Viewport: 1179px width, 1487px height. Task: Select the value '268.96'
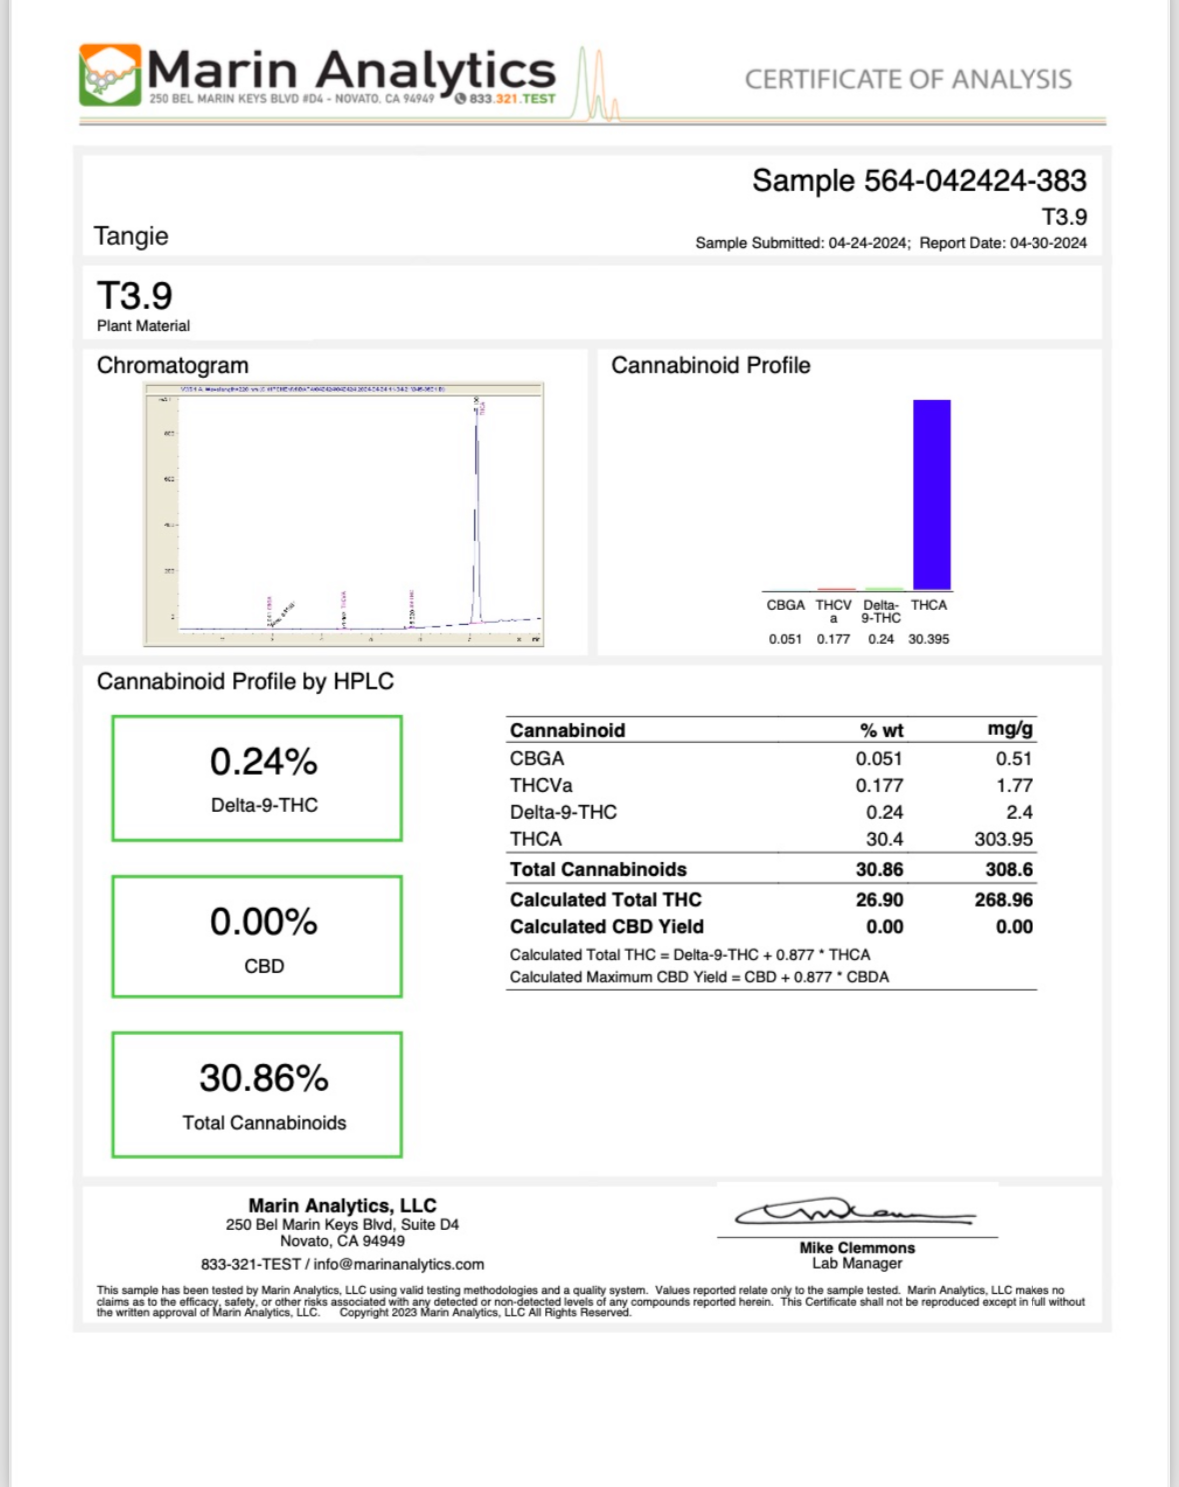click(1004, 900)
